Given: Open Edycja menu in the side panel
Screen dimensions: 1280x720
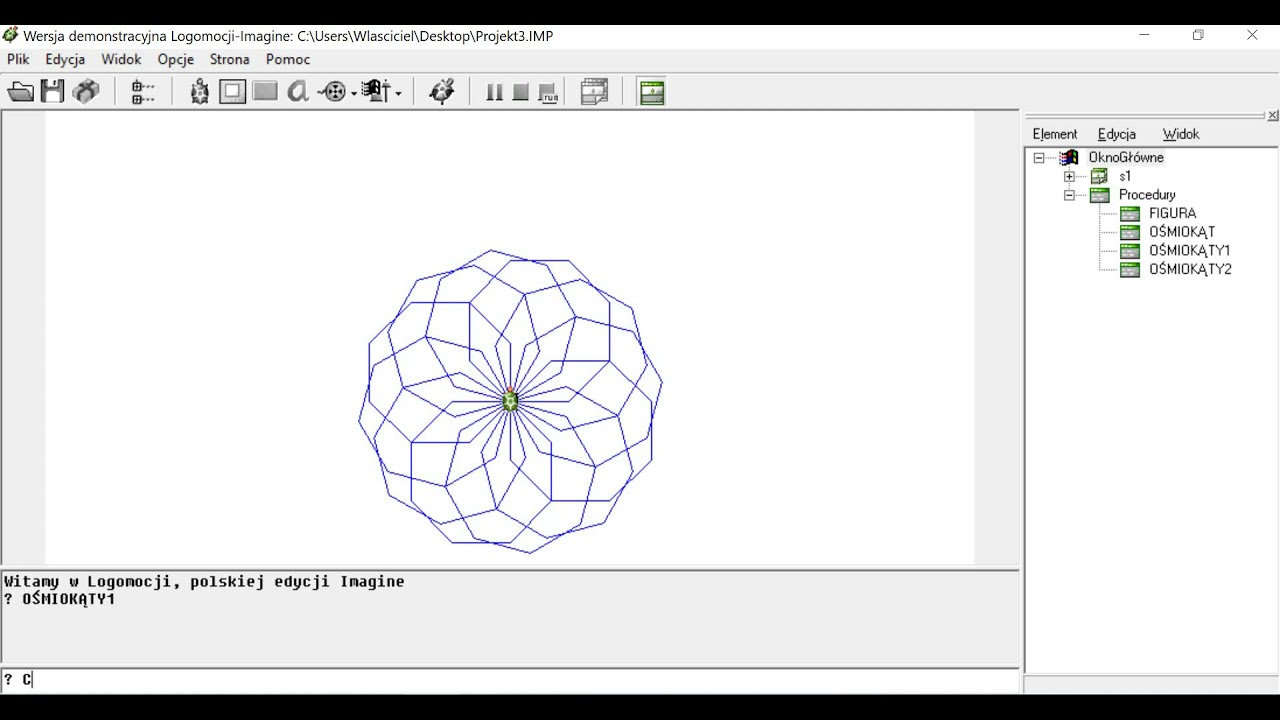Looking at the screenshot, I should pyautogui.click(x=1117, y=134).
